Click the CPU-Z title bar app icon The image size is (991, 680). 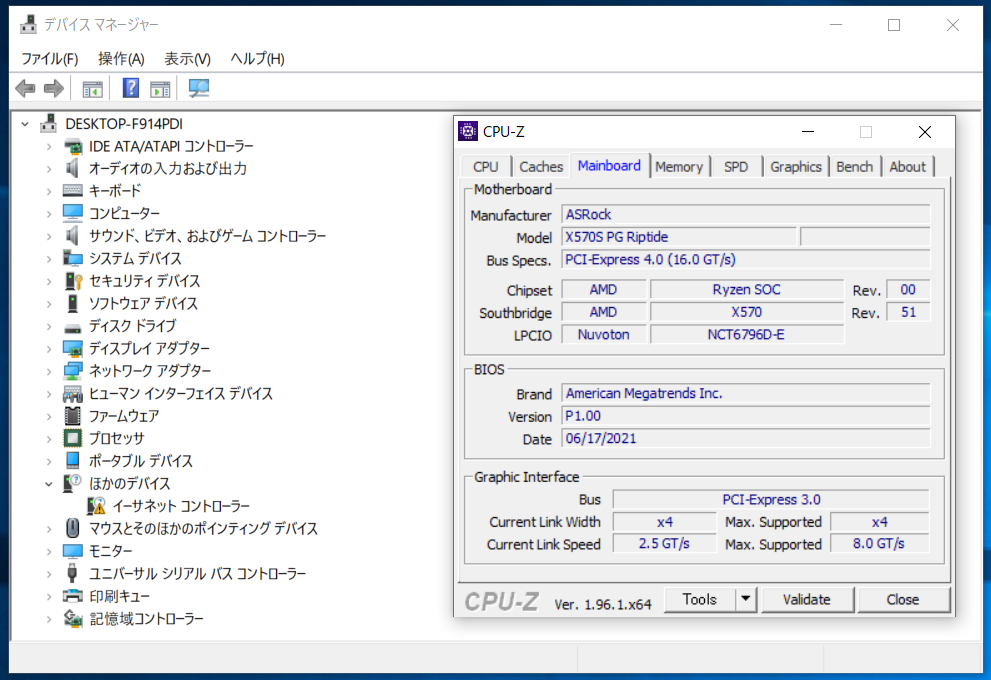coord(468,131)
